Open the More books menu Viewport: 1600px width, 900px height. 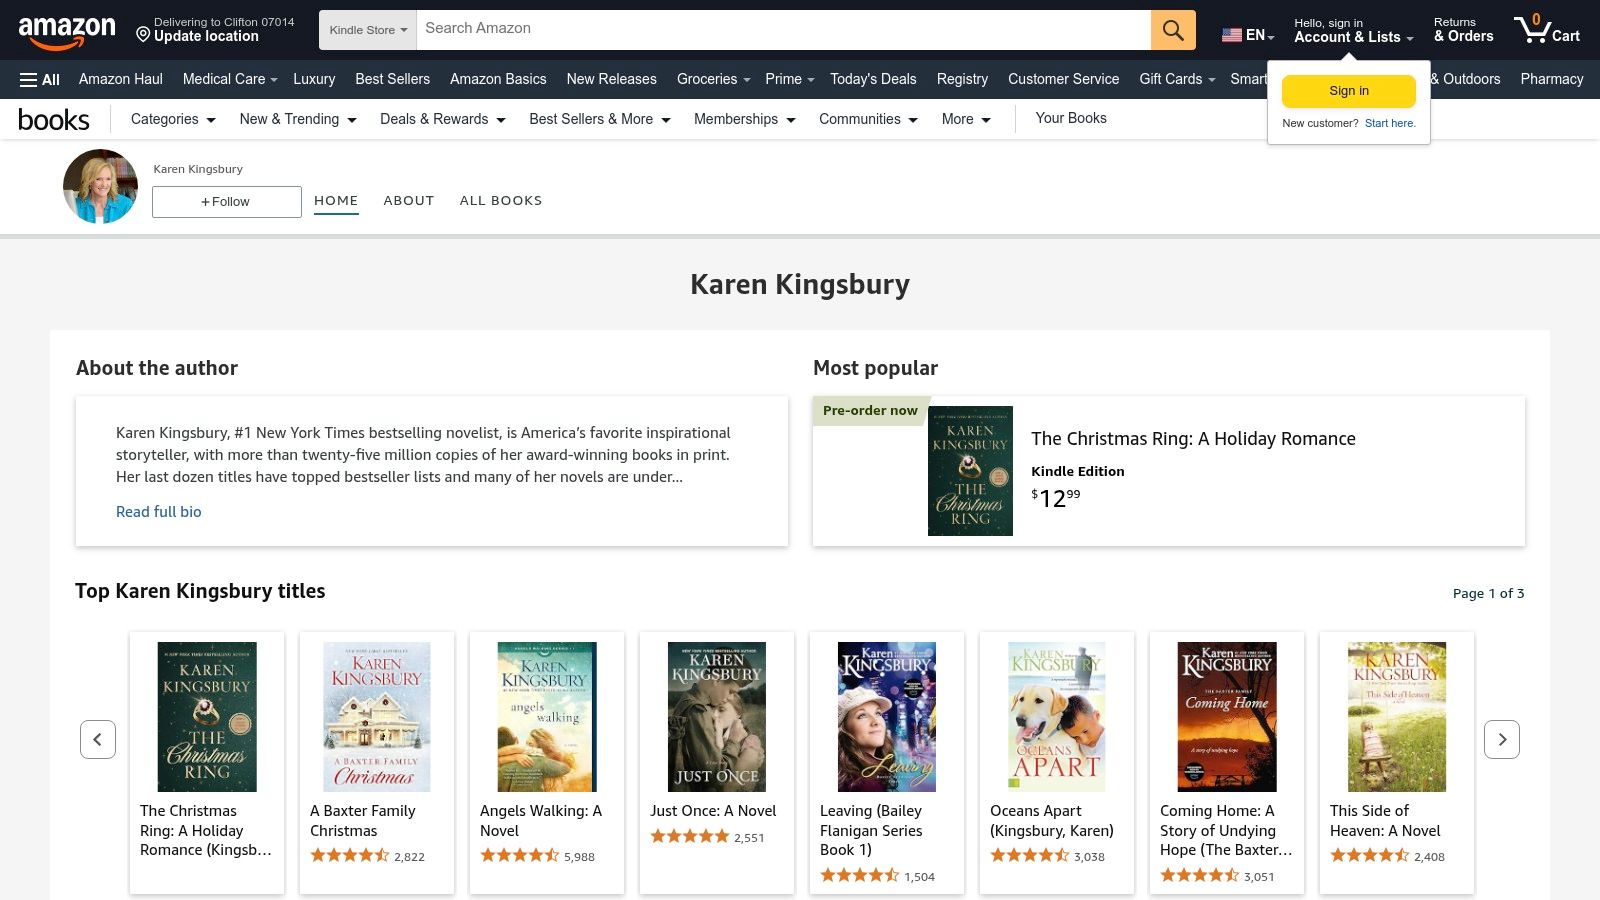click(966, 119)
